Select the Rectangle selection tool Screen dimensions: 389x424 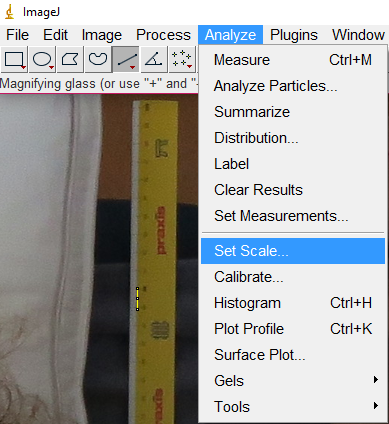click(x=14, y=60)
